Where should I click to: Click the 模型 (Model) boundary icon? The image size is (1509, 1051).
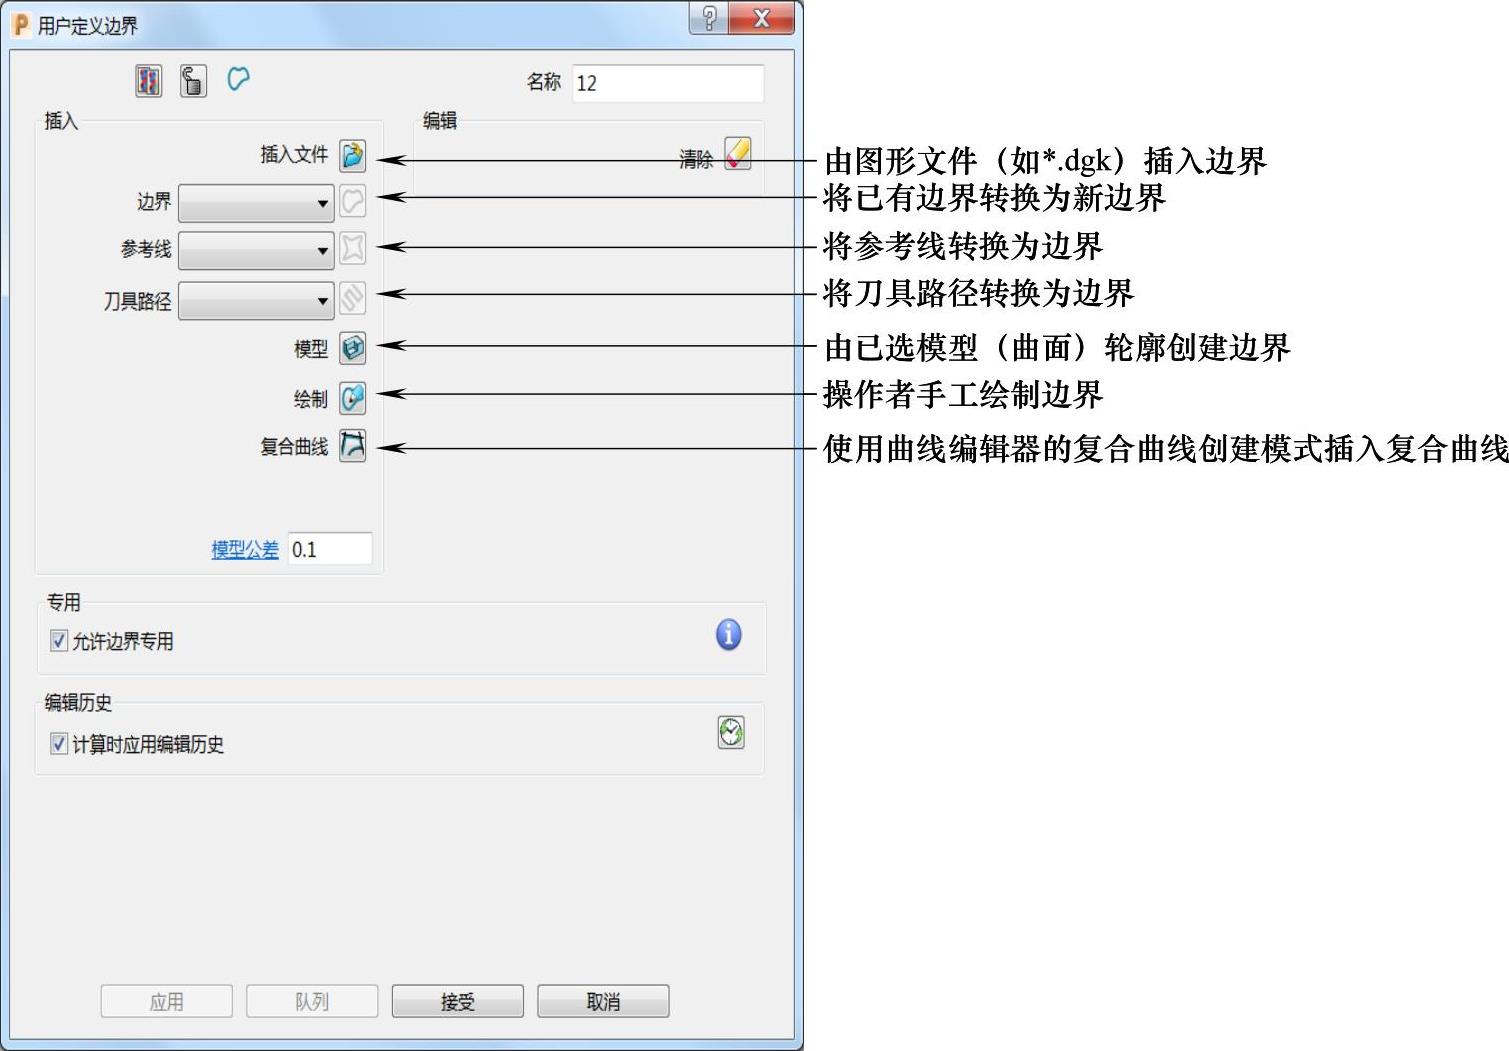(x=353, y=348)
